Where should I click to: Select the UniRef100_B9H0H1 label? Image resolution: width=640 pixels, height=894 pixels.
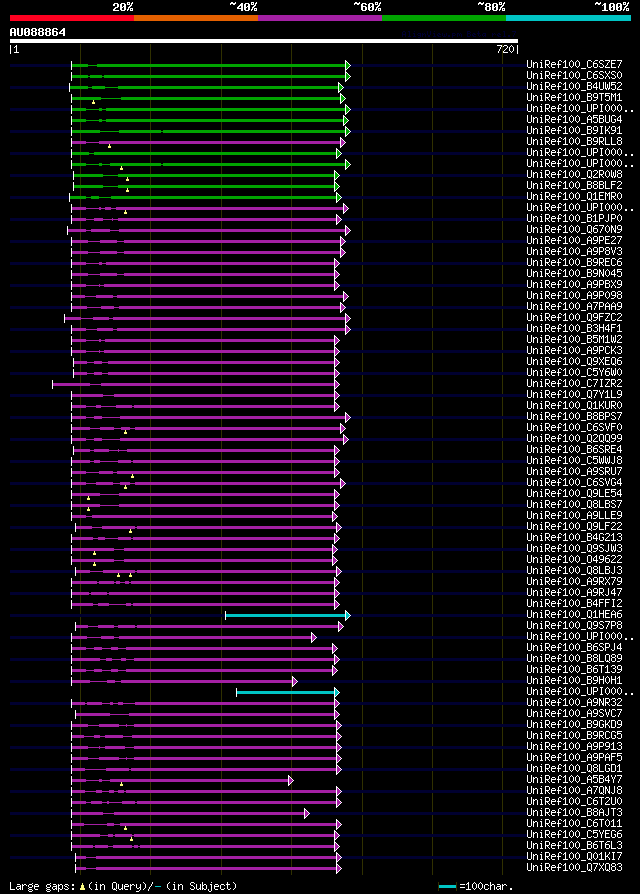tap(574, 681)
